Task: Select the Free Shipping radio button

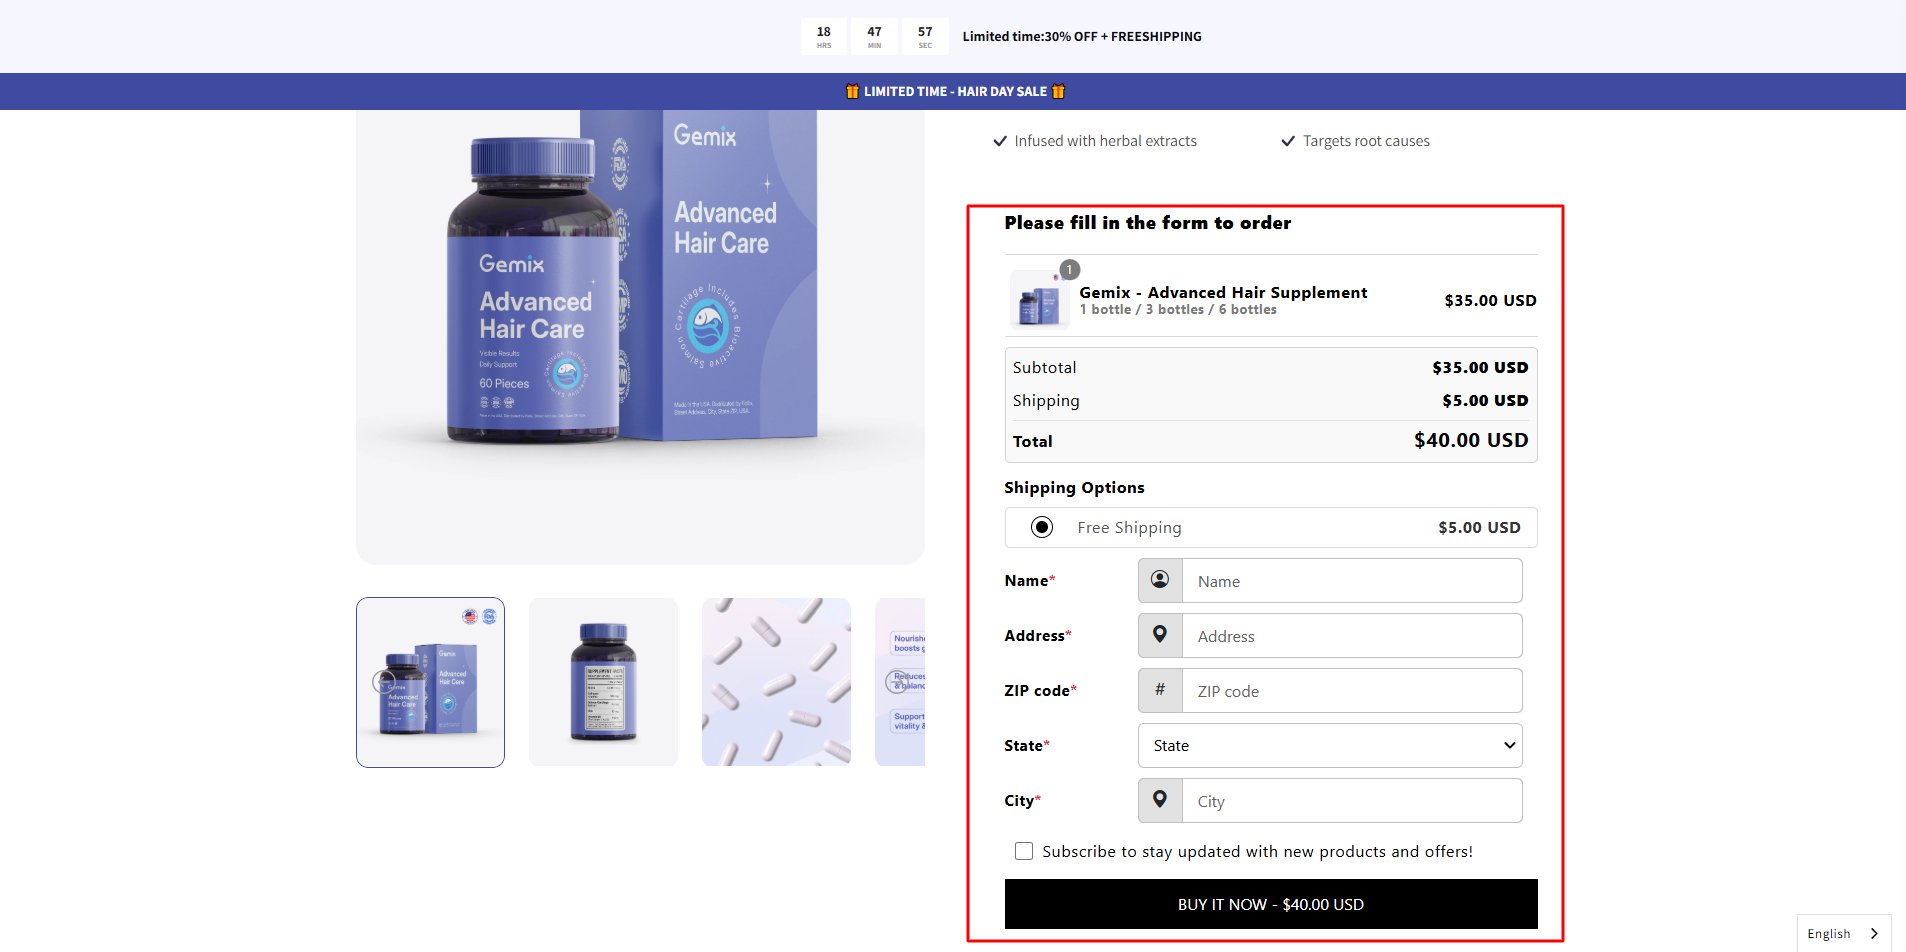Action: [x=1042, y=527]
